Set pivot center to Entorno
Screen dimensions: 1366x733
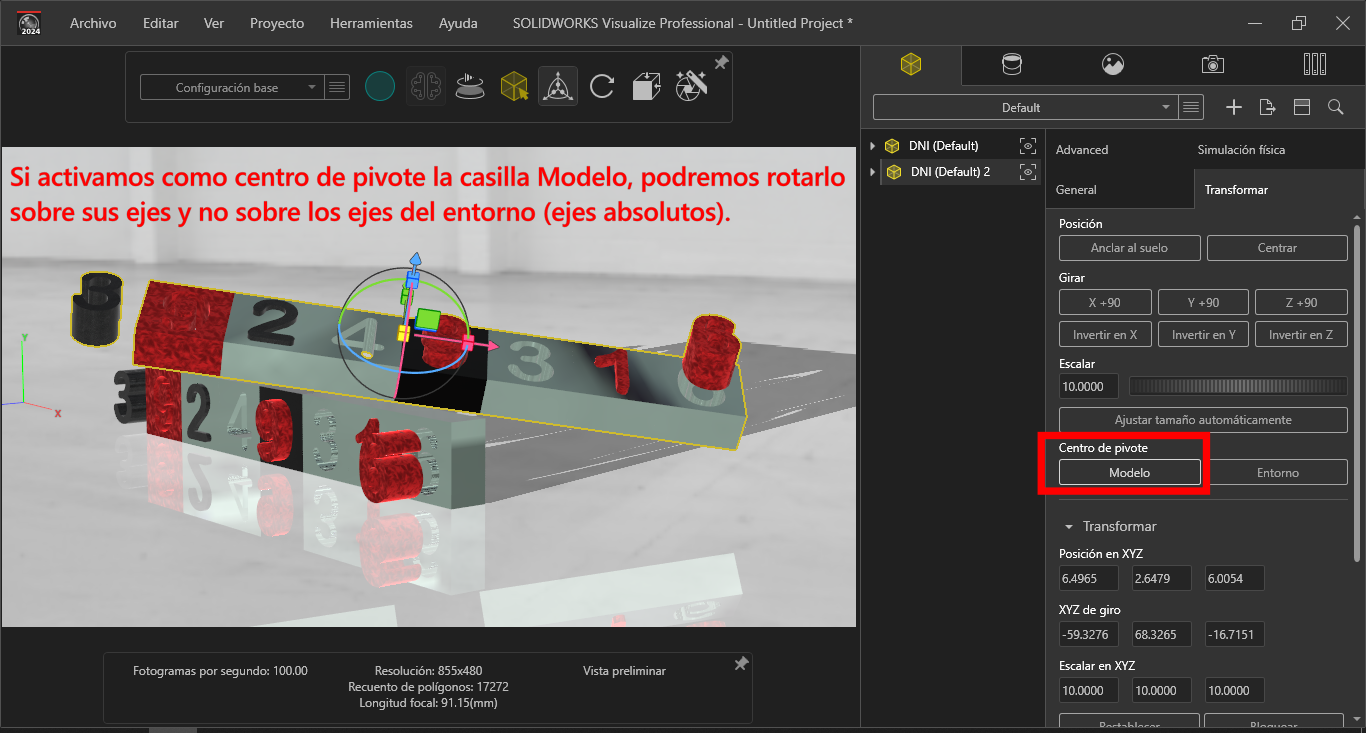pyautogui.click(x=1277, y=473)
